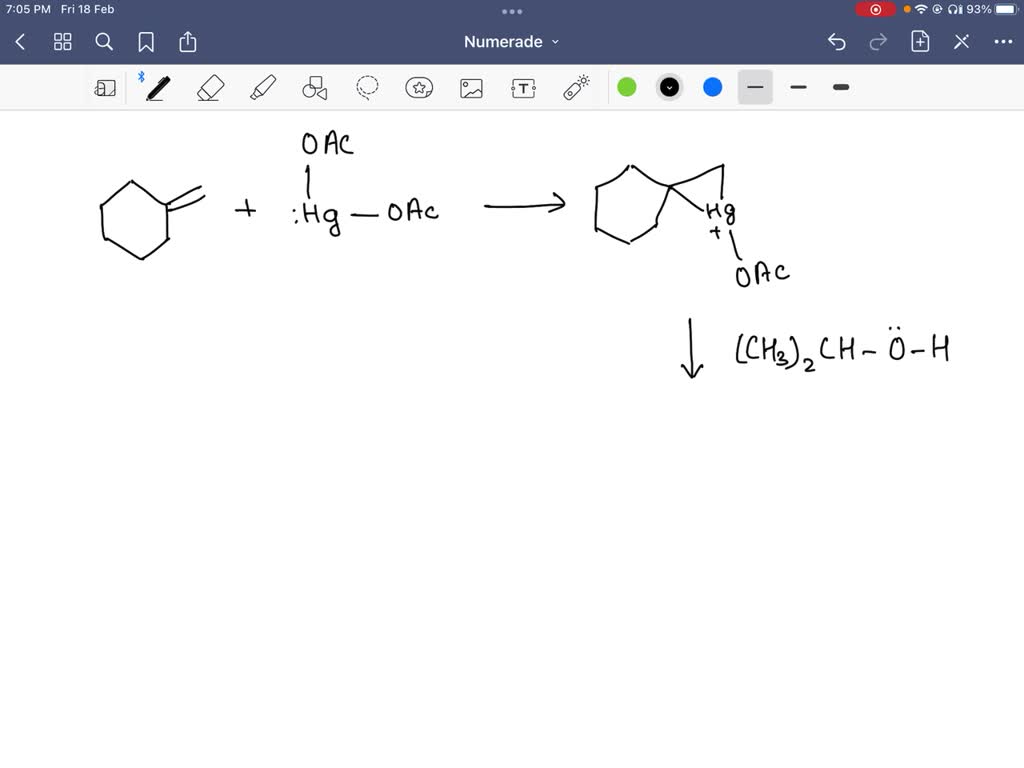Image resolution: width=1024 pixels, height=768 pixels.
Task: Select the Pen tool
Action: [x=156, y=87]
